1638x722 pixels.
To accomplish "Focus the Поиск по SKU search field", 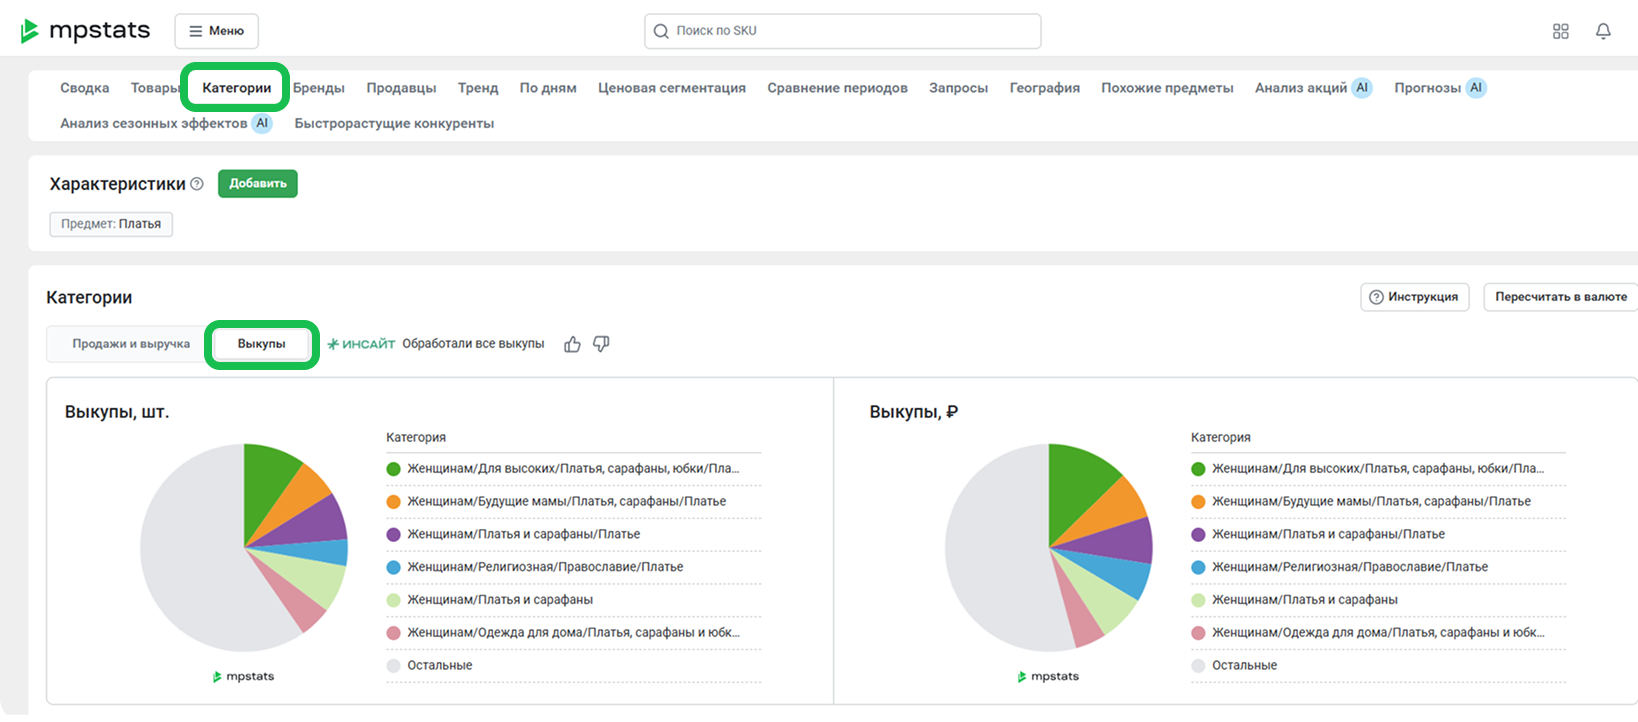I will tap(842, 31).
